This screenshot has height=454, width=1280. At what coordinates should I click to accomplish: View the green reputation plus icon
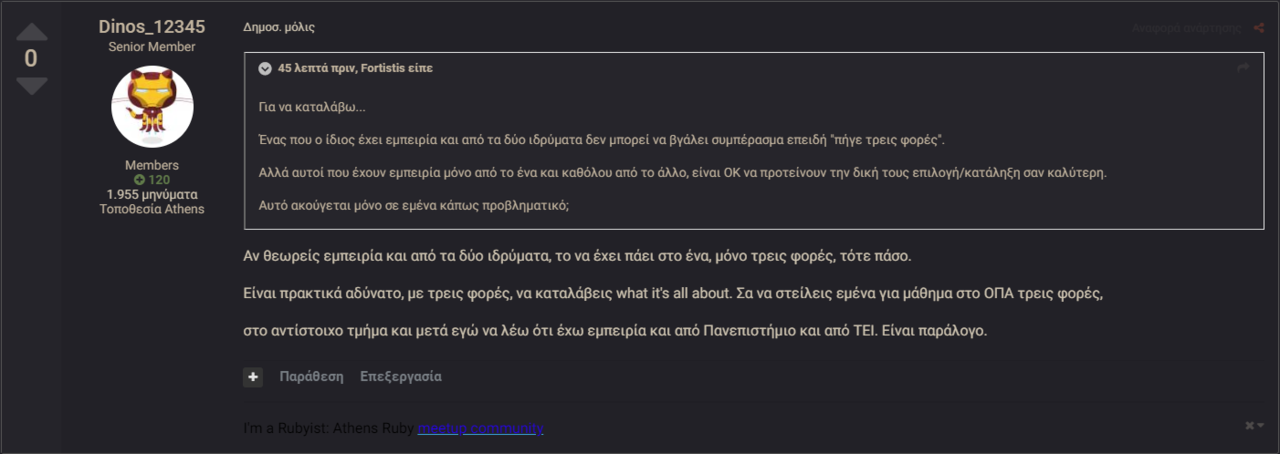point(139,180)
